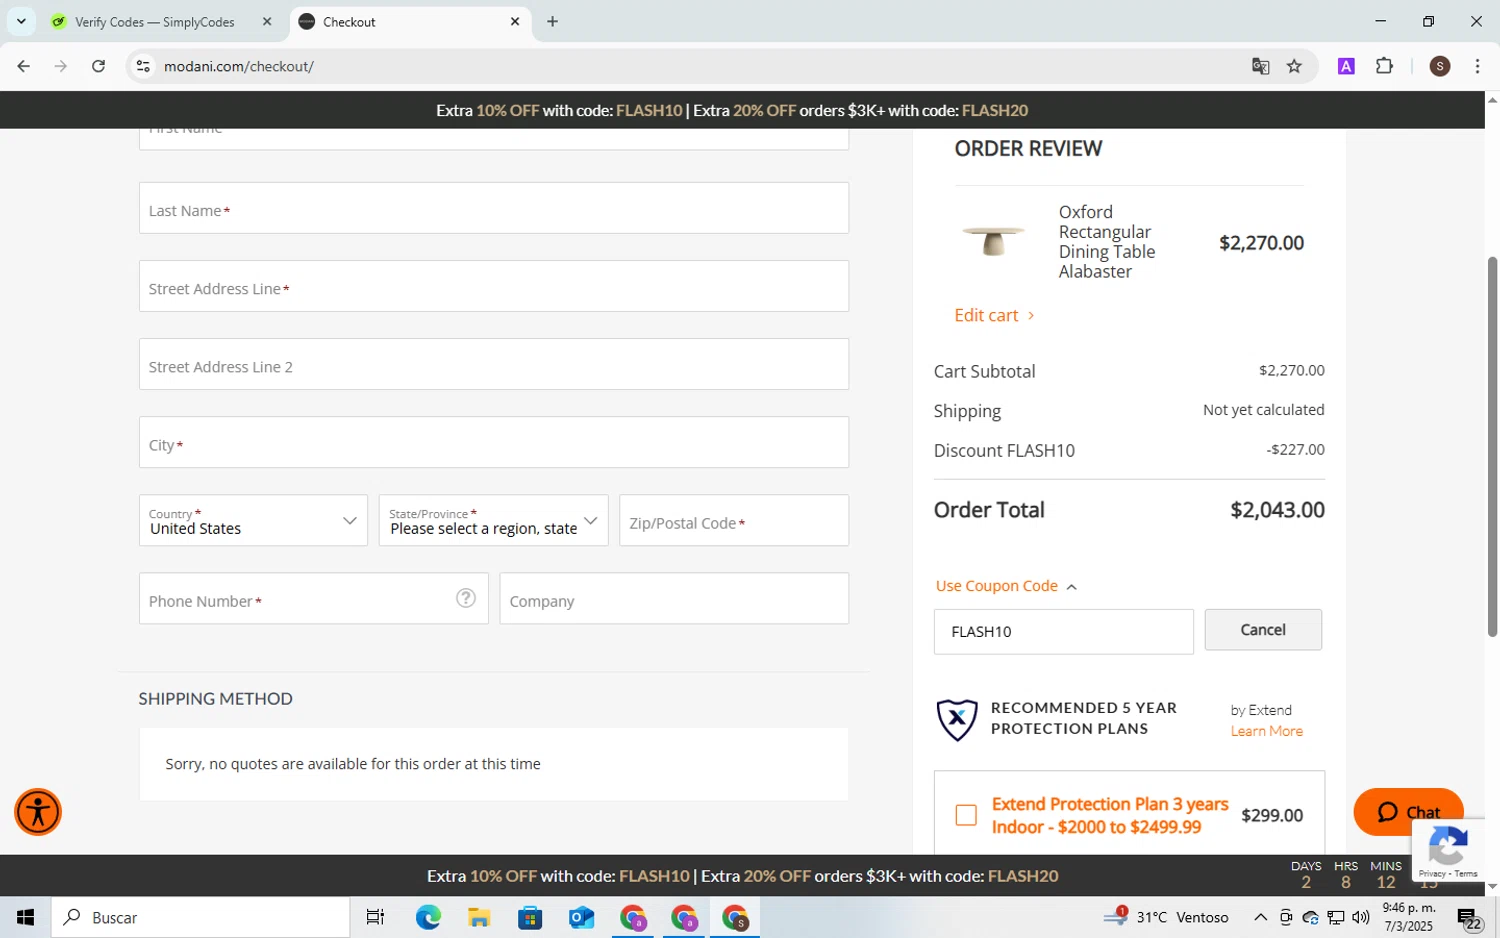Click the coupon code field containing FLASH10
The height and width of the screenshot is (938, 1500).
[1064, 632]
